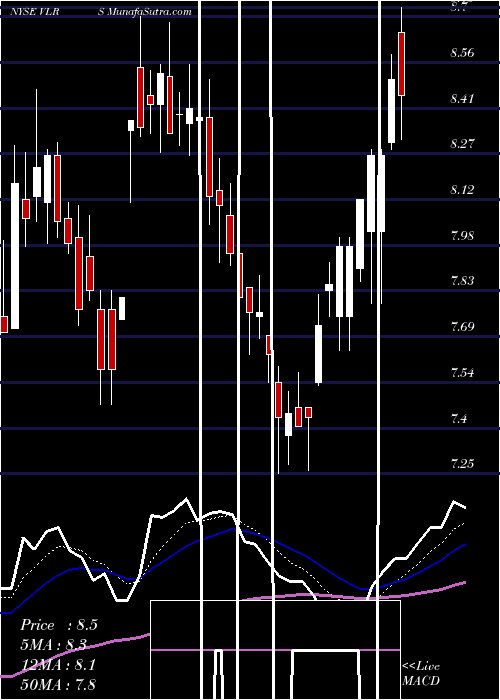Click the latest red candlestick near 8.56
This screenshot has height=700, width=500.
[401, 64]
